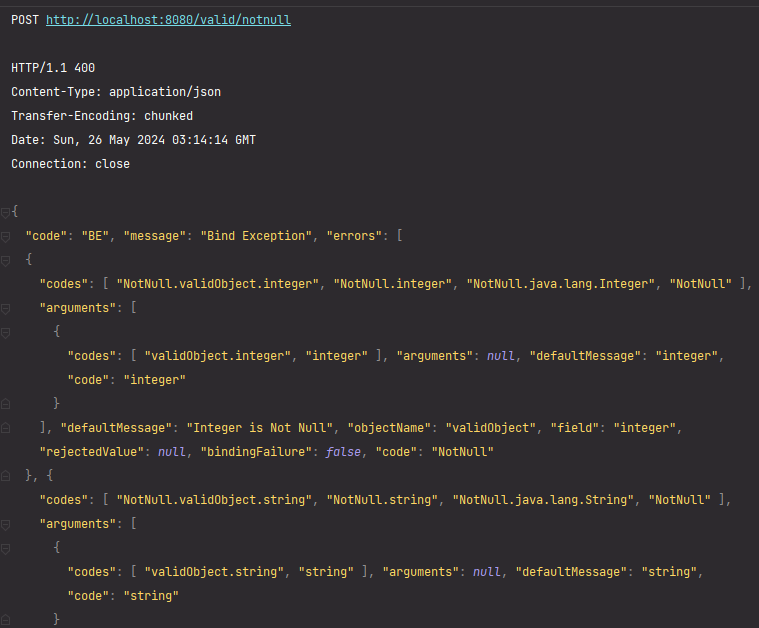Image resolution: width=759 pixels, height=628 pixels.
Task: Click "NotNull.validObject.string" string
Action: 214,500
